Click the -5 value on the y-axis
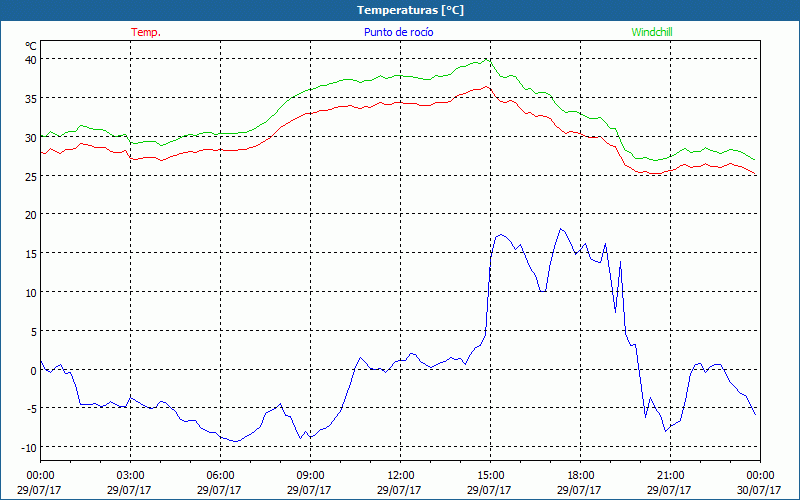Image resolution: width=800 pixels, height=500 pixels. tap(32, 409)
